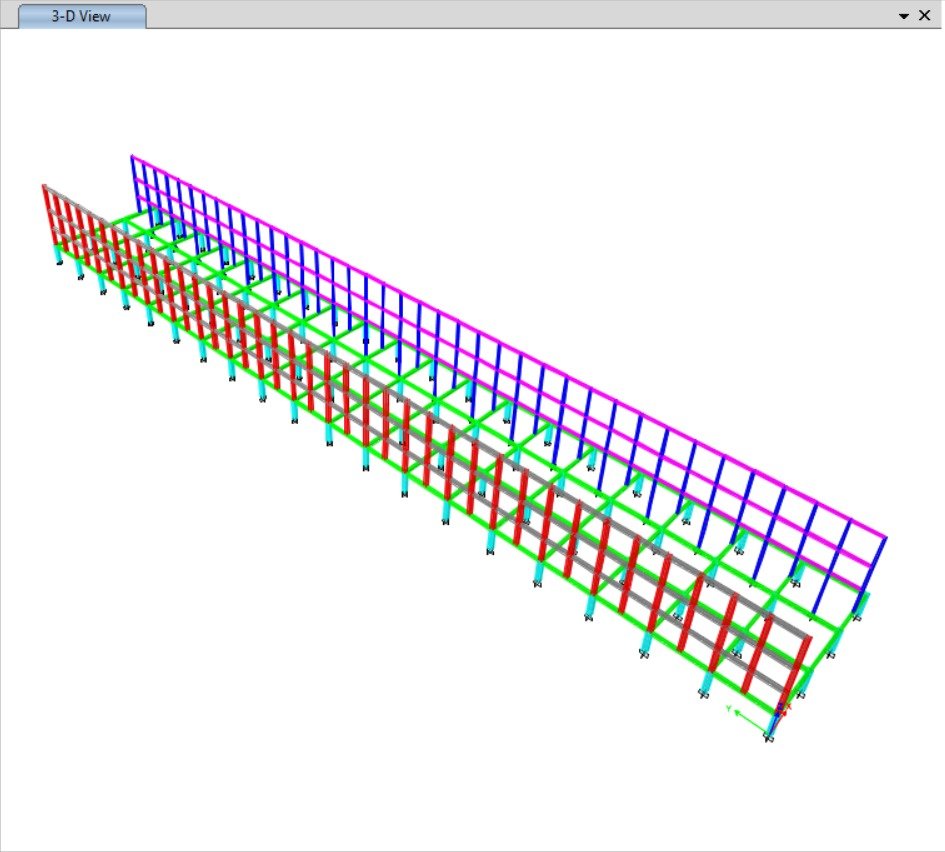Open the view window dropdown arrow
This screenshot has width=945, height=852.
(904, 16)
